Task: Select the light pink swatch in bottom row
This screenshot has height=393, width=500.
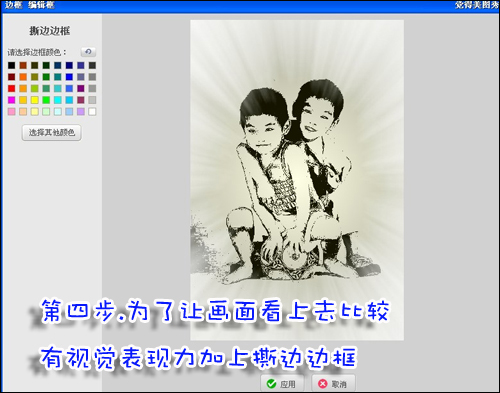Action: click(12, 112)
